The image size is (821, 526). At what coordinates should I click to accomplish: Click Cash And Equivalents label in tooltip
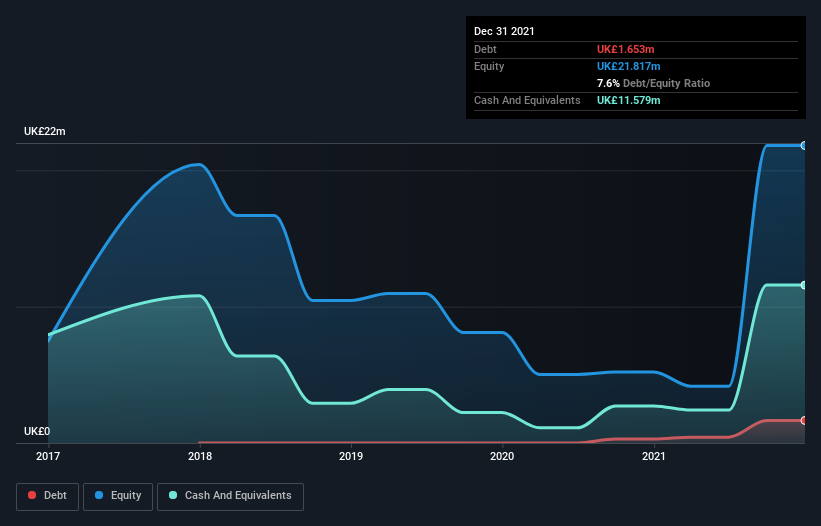527,100
